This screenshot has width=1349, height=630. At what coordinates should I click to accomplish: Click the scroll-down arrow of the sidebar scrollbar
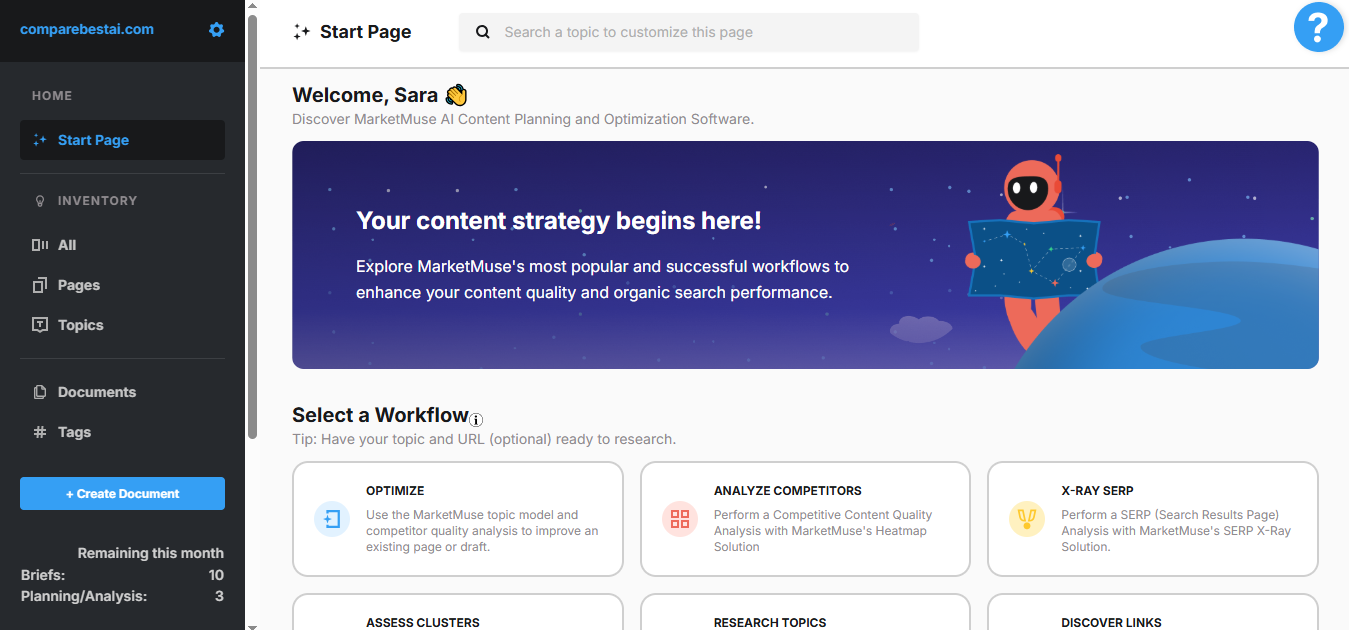[x=252, y=625]
